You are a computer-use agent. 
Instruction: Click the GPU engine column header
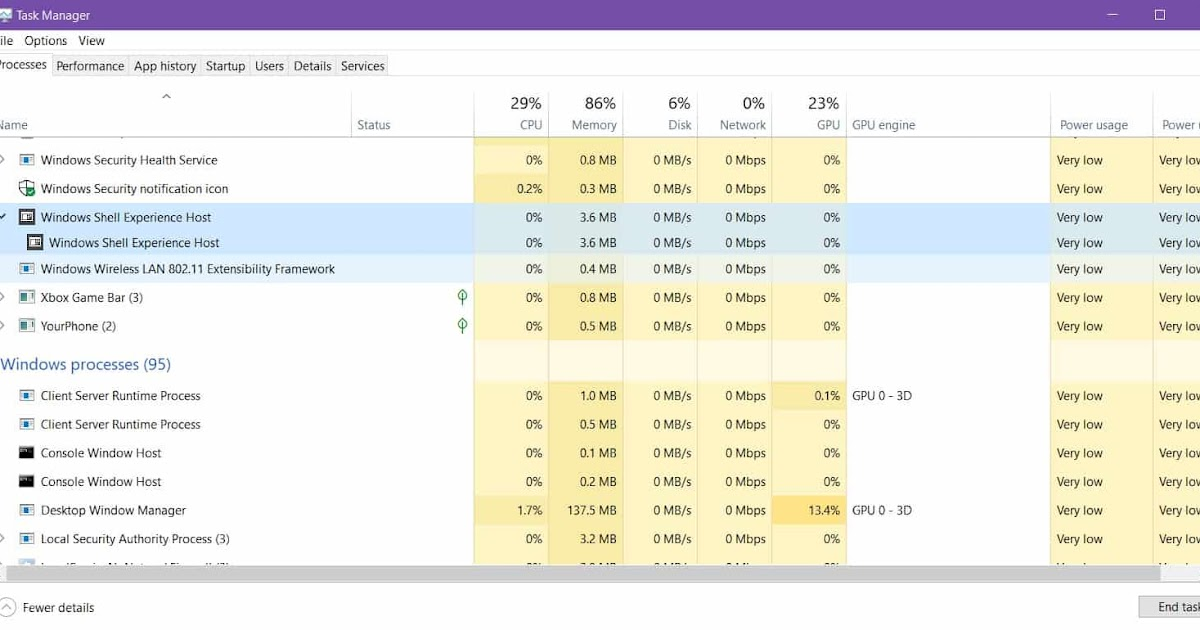coord(948,114)
